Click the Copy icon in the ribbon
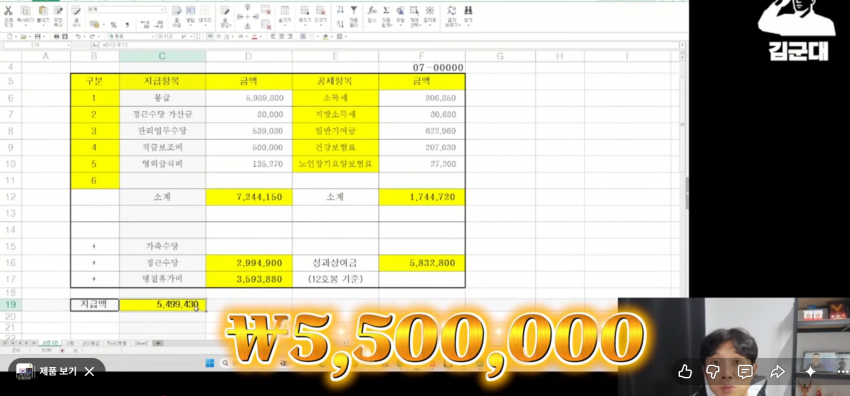 [x=25, y=11]
